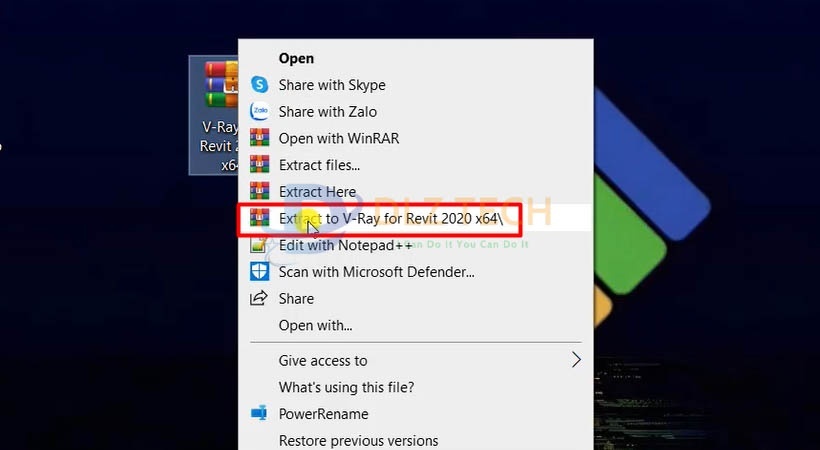This screenshot has width=820, height=450.
Task: Expand the Give access to submenu arrow
Action: pos(576,360)
